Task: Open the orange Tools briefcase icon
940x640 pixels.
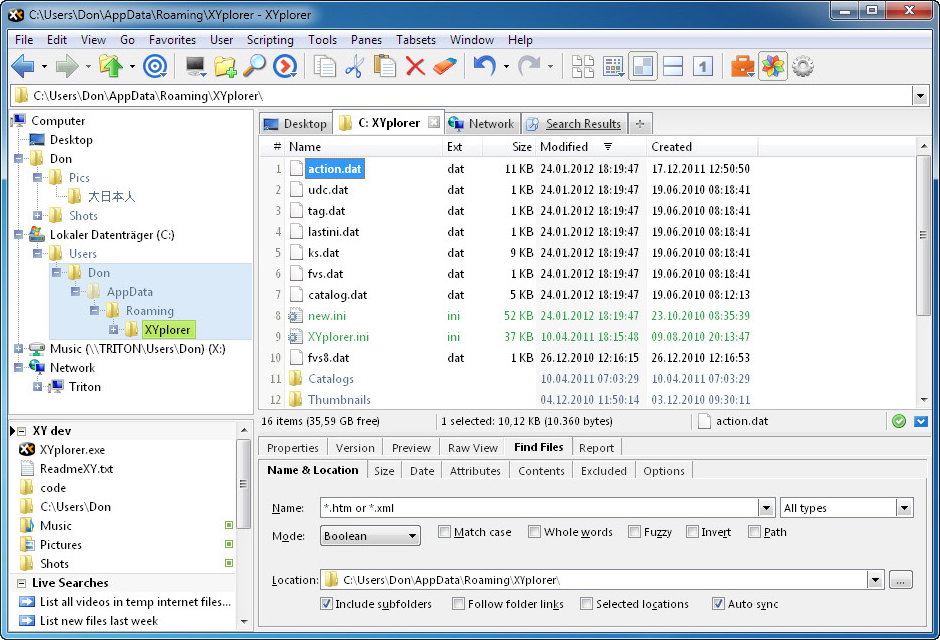Action: pos(743,66)
